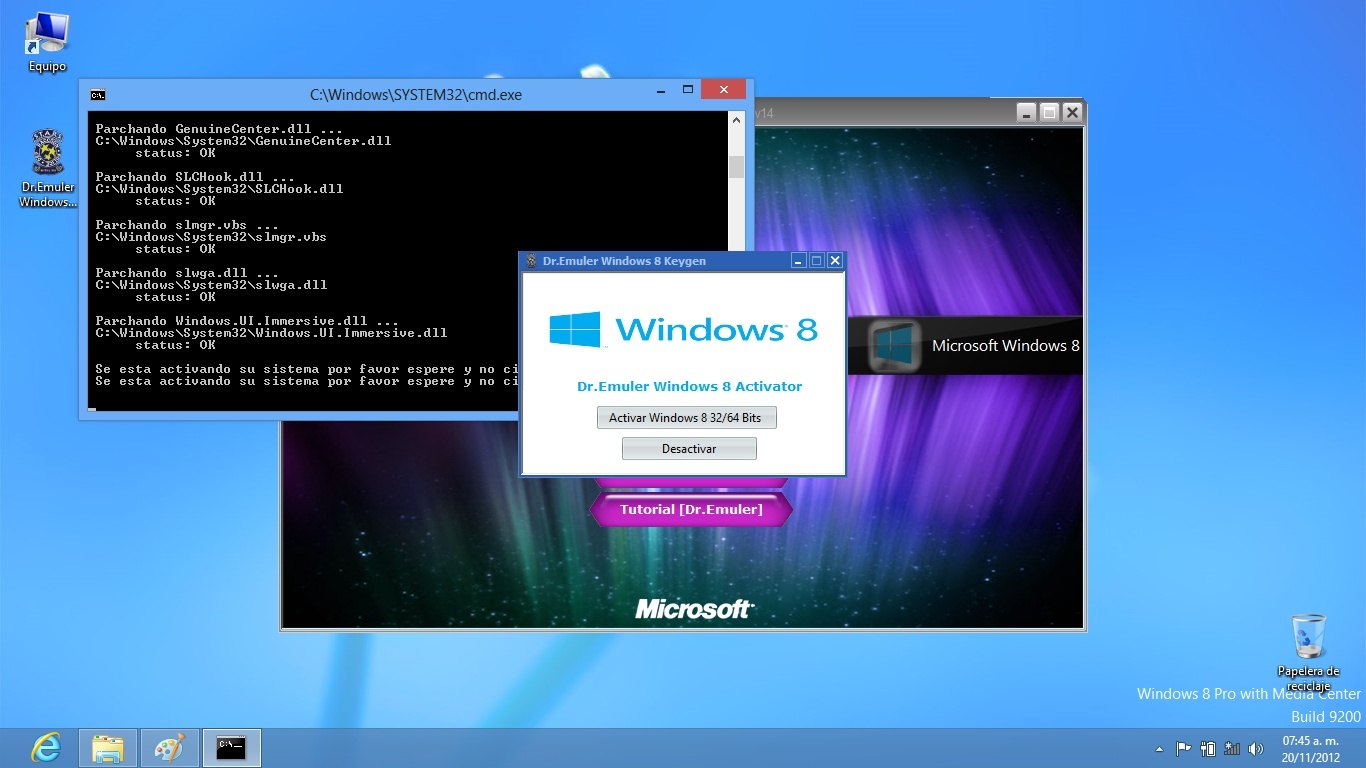Click the Microsoft Windows 8 banner icon
The height and width of the screenshot is (768, 1366).
[894, 346]
